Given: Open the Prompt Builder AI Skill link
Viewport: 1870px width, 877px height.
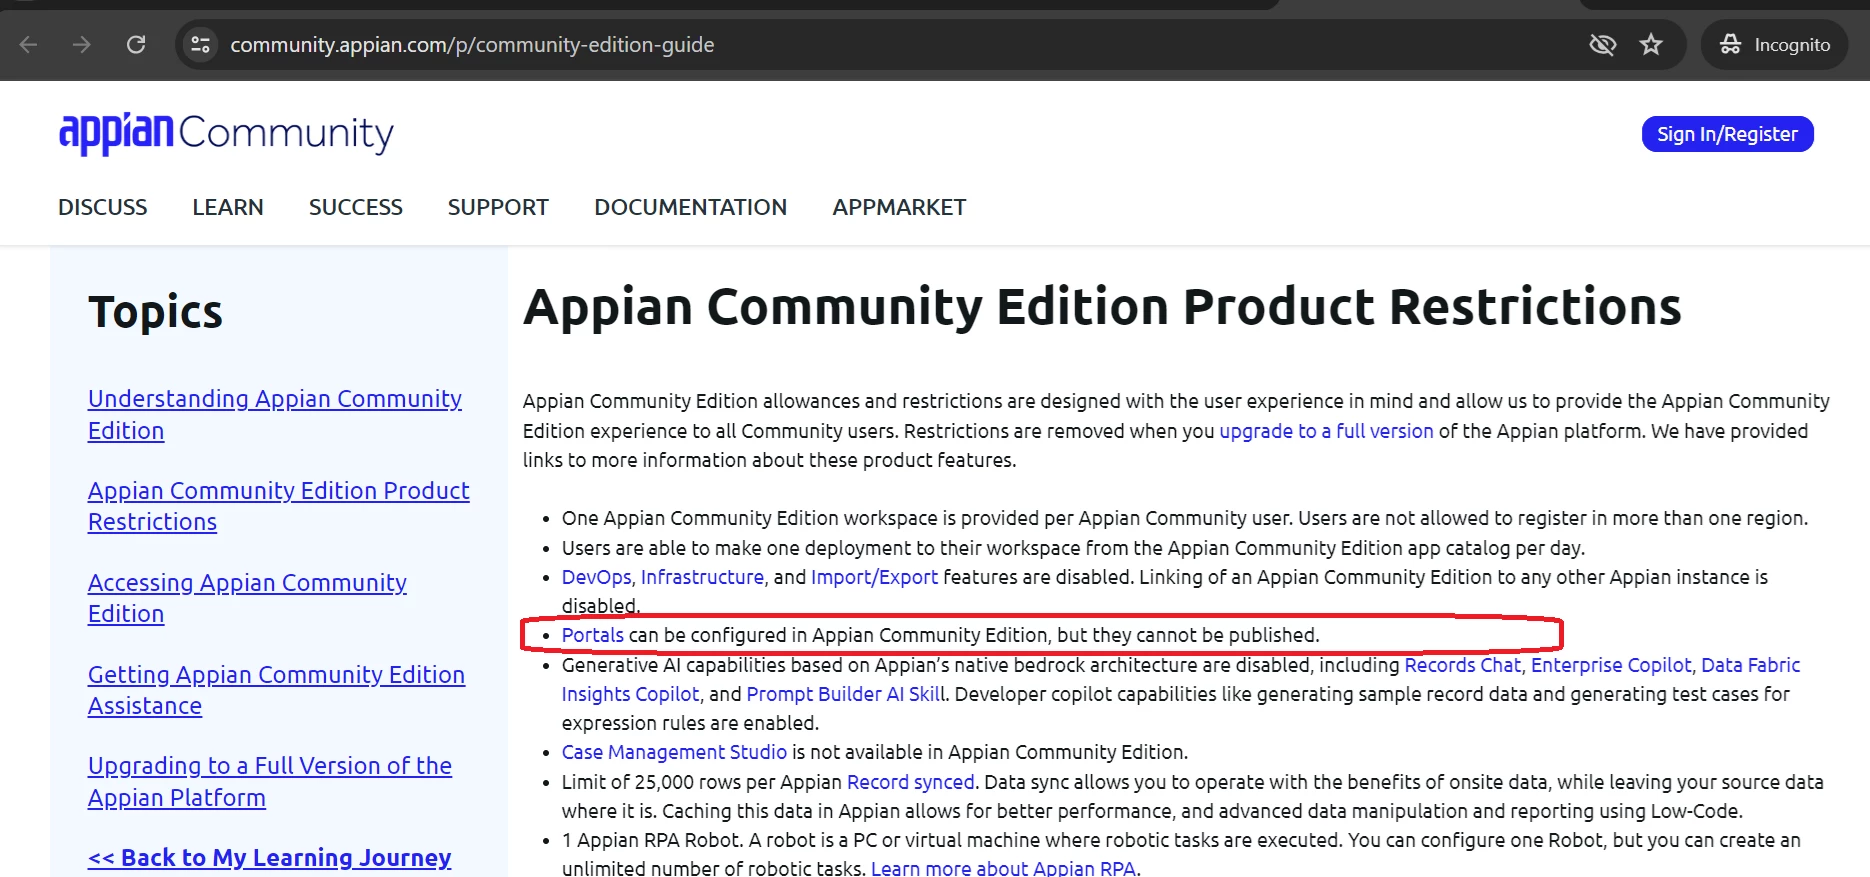Looking at the screenshot, I should (x=845, y=694).
